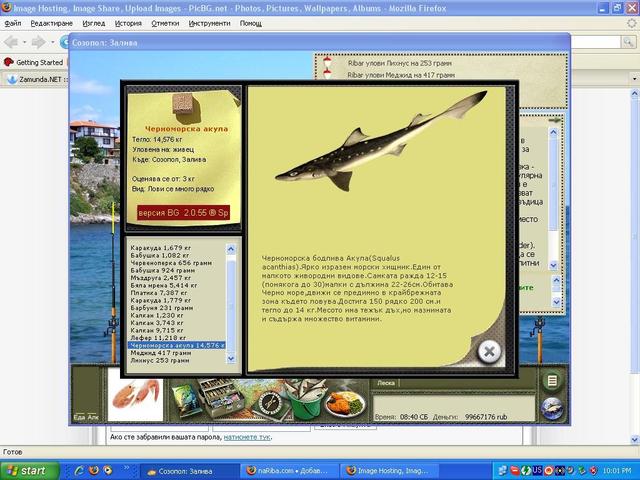
Task: Close the shark info panel with the X
Action: coord(489,351)
